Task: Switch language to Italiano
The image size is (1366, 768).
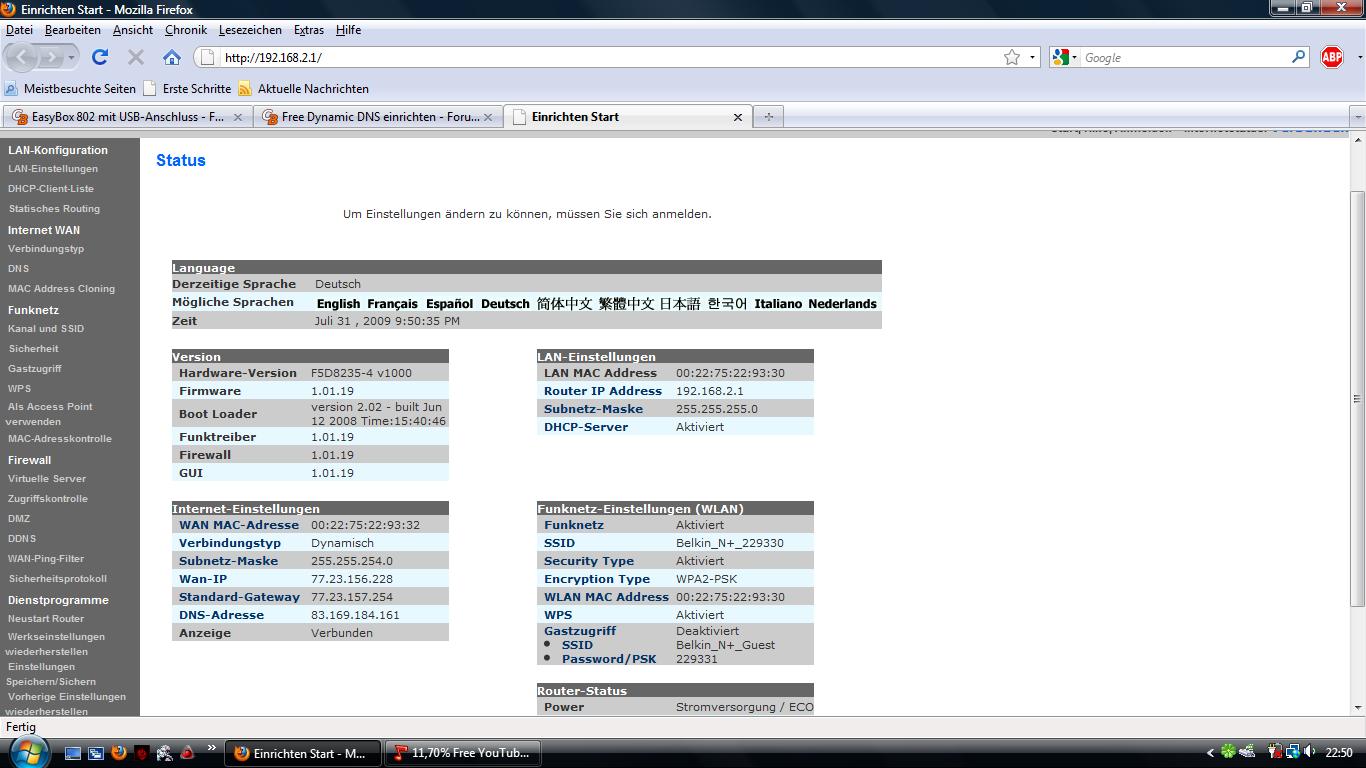Action: click(778, 304)
